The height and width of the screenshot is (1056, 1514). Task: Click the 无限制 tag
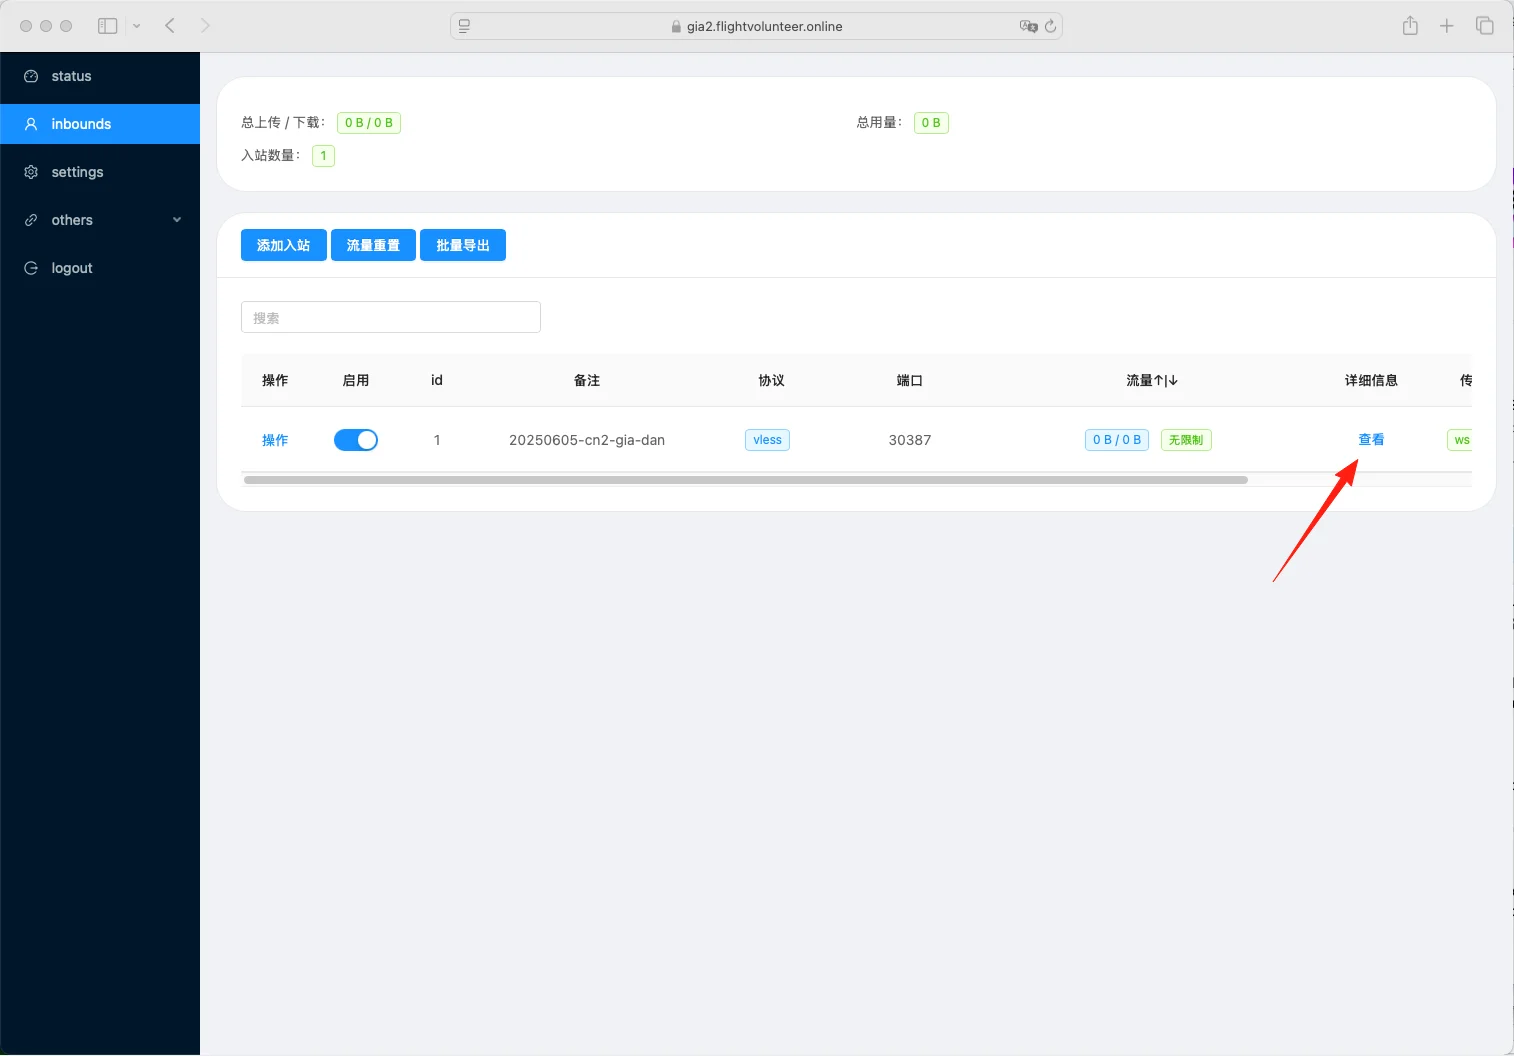[1186, 440]
